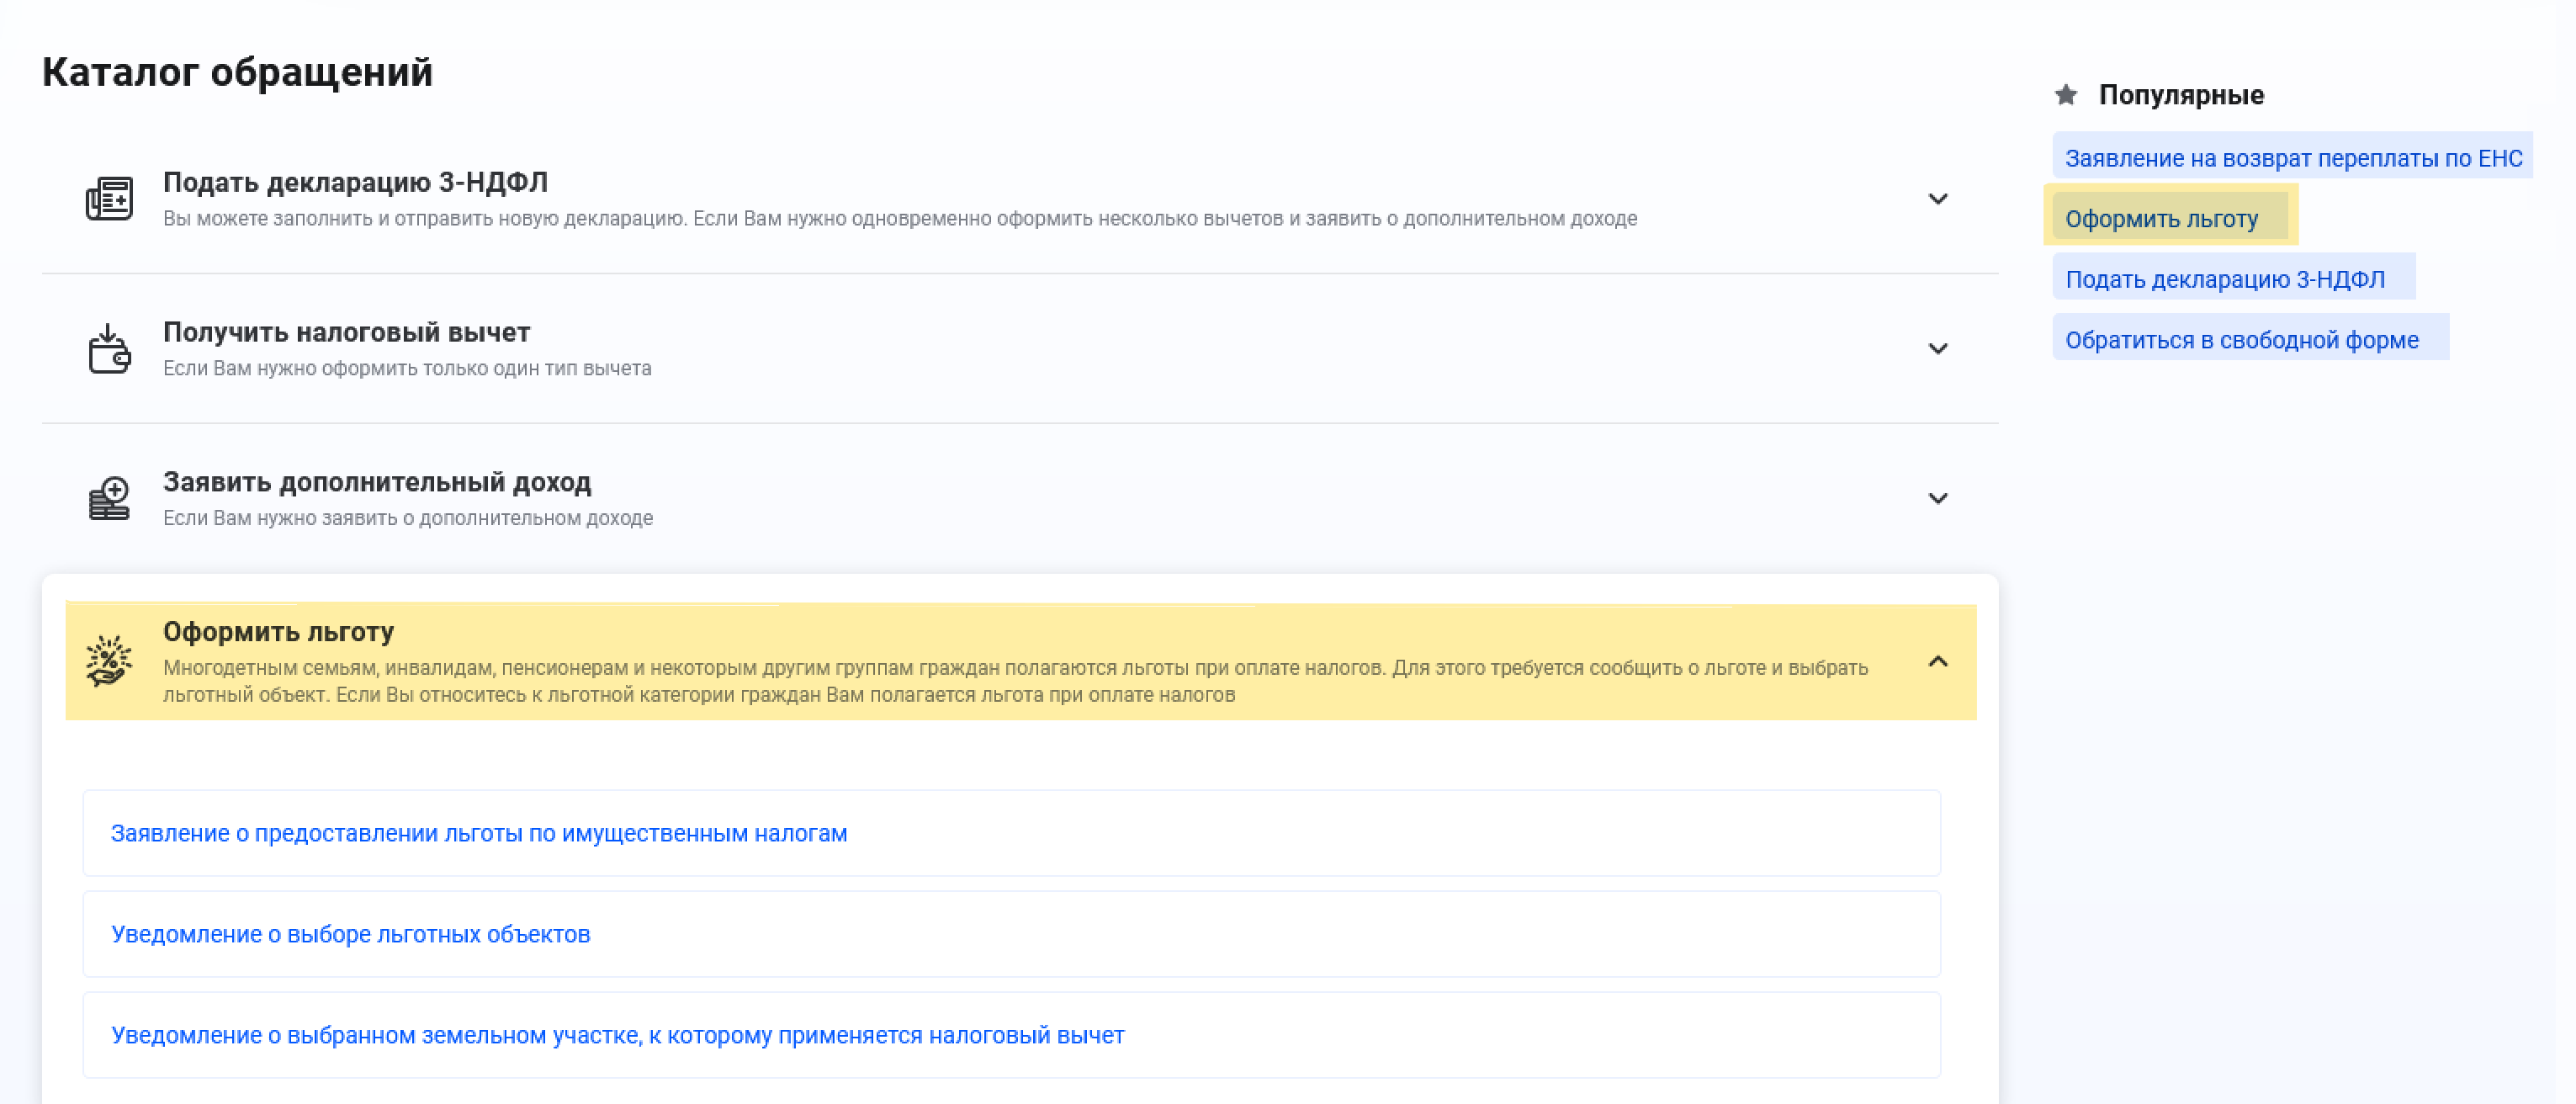
Task: Click description starting 'Вы можете заполнить и отправить'
Action: pos(900,218)
